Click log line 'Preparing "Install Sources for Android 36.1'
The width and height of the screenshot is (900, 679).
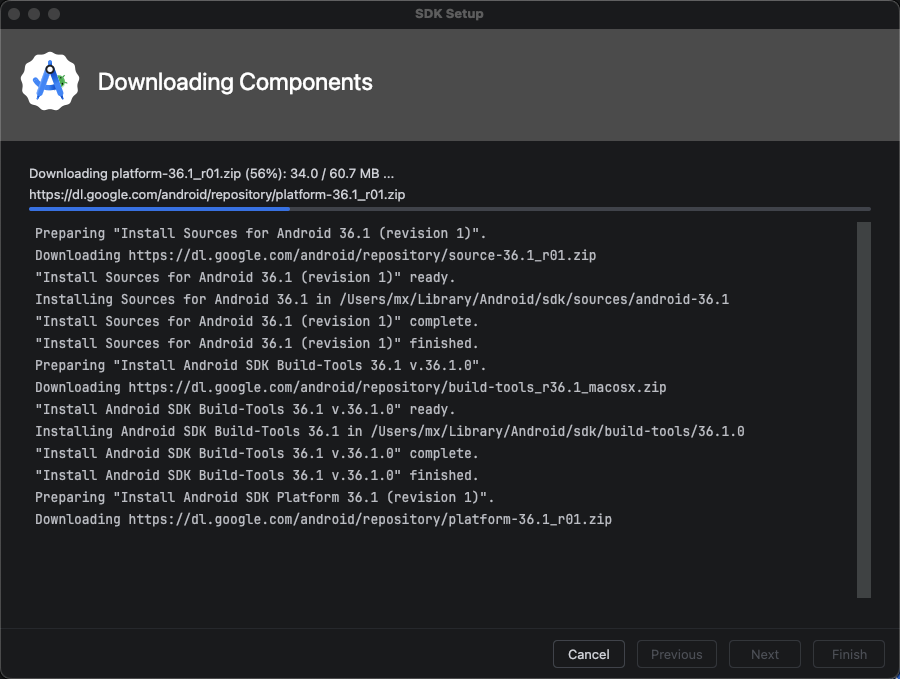pos(261,234)
